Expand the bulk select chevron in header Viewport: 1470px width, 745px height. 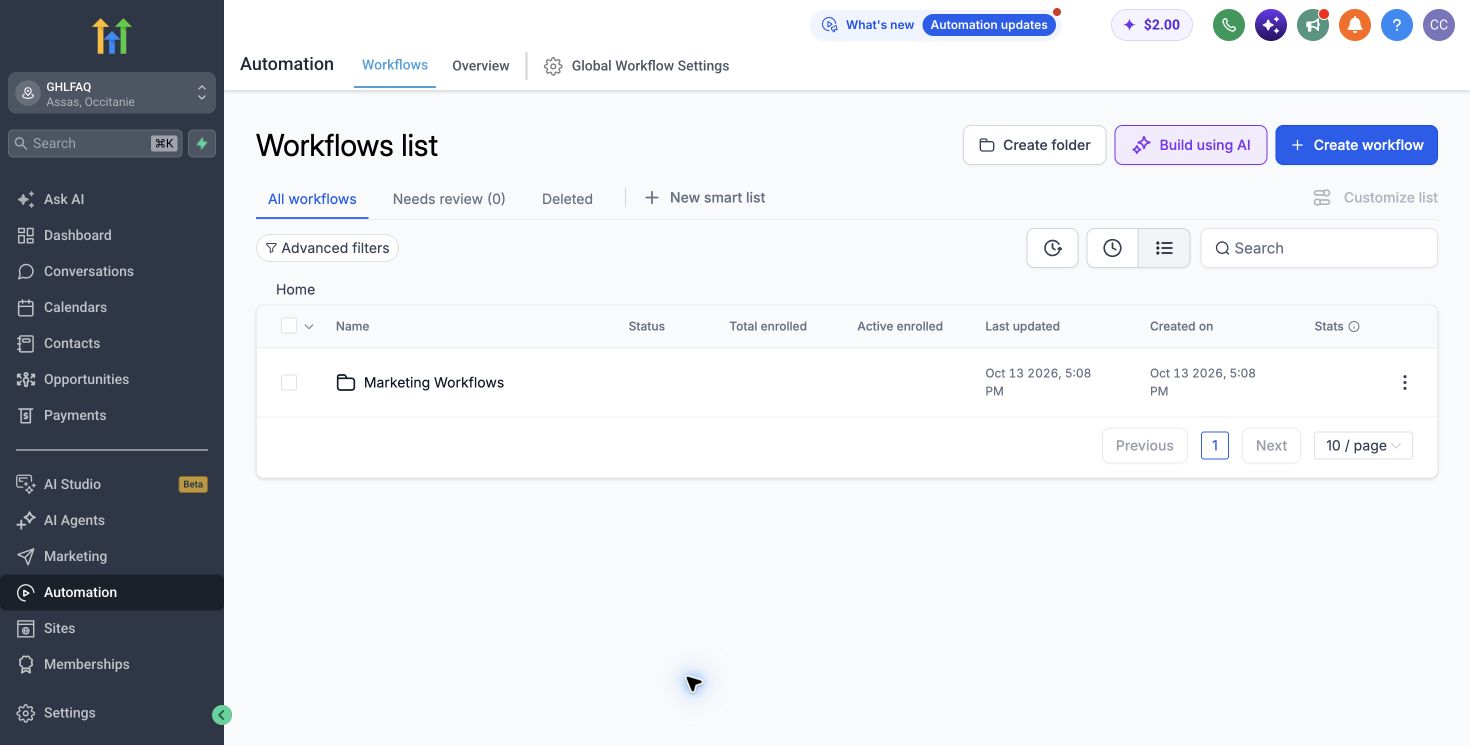[309, 326]
